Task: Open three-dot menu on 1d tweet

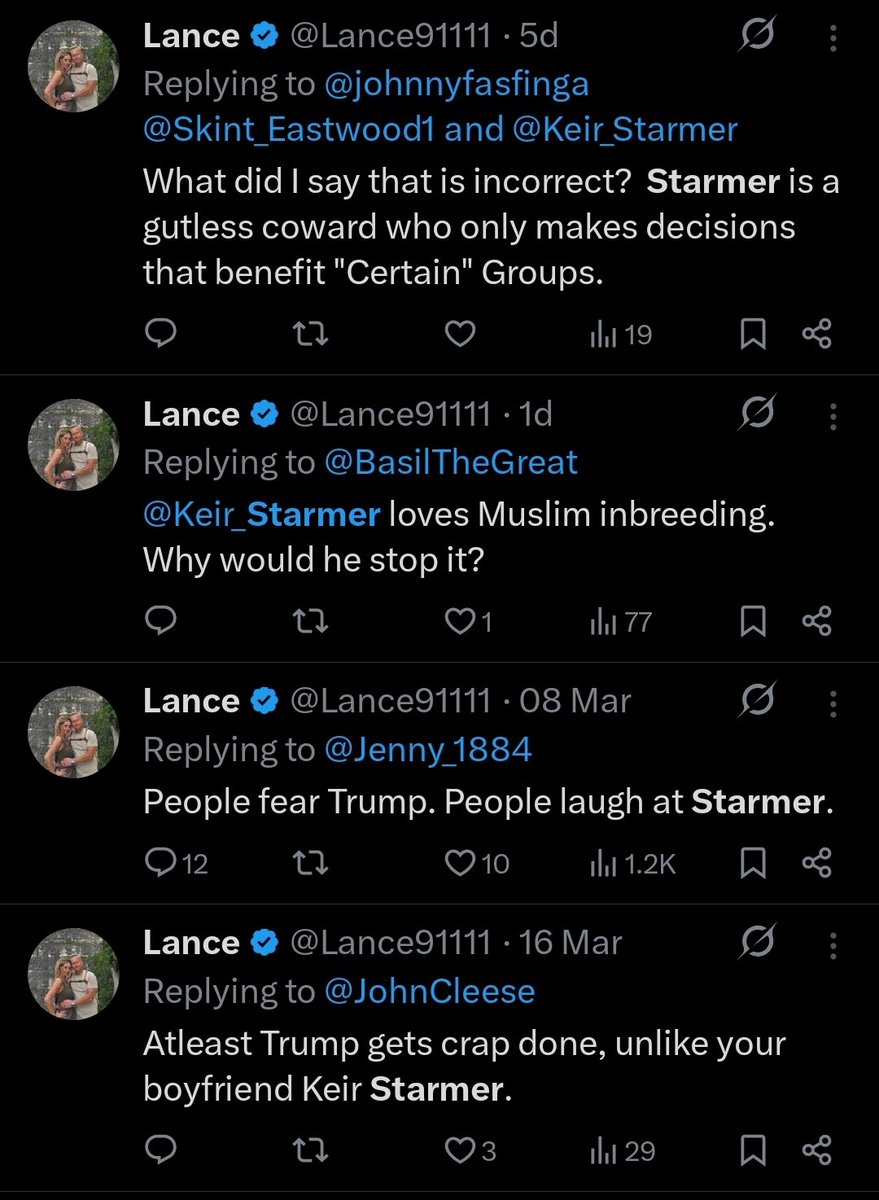Action: [x=833, y=415]
